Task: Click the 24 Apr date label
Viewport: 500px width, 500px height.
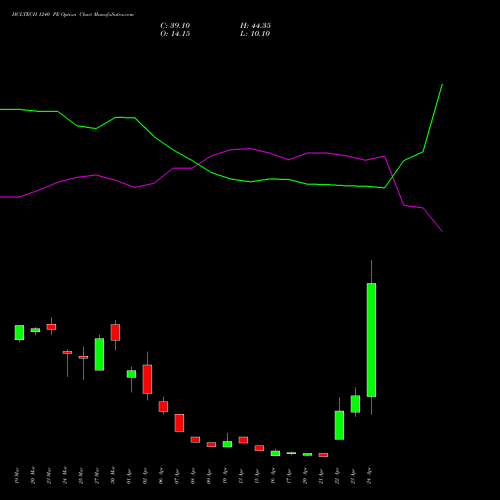Action: click(369, 476)
